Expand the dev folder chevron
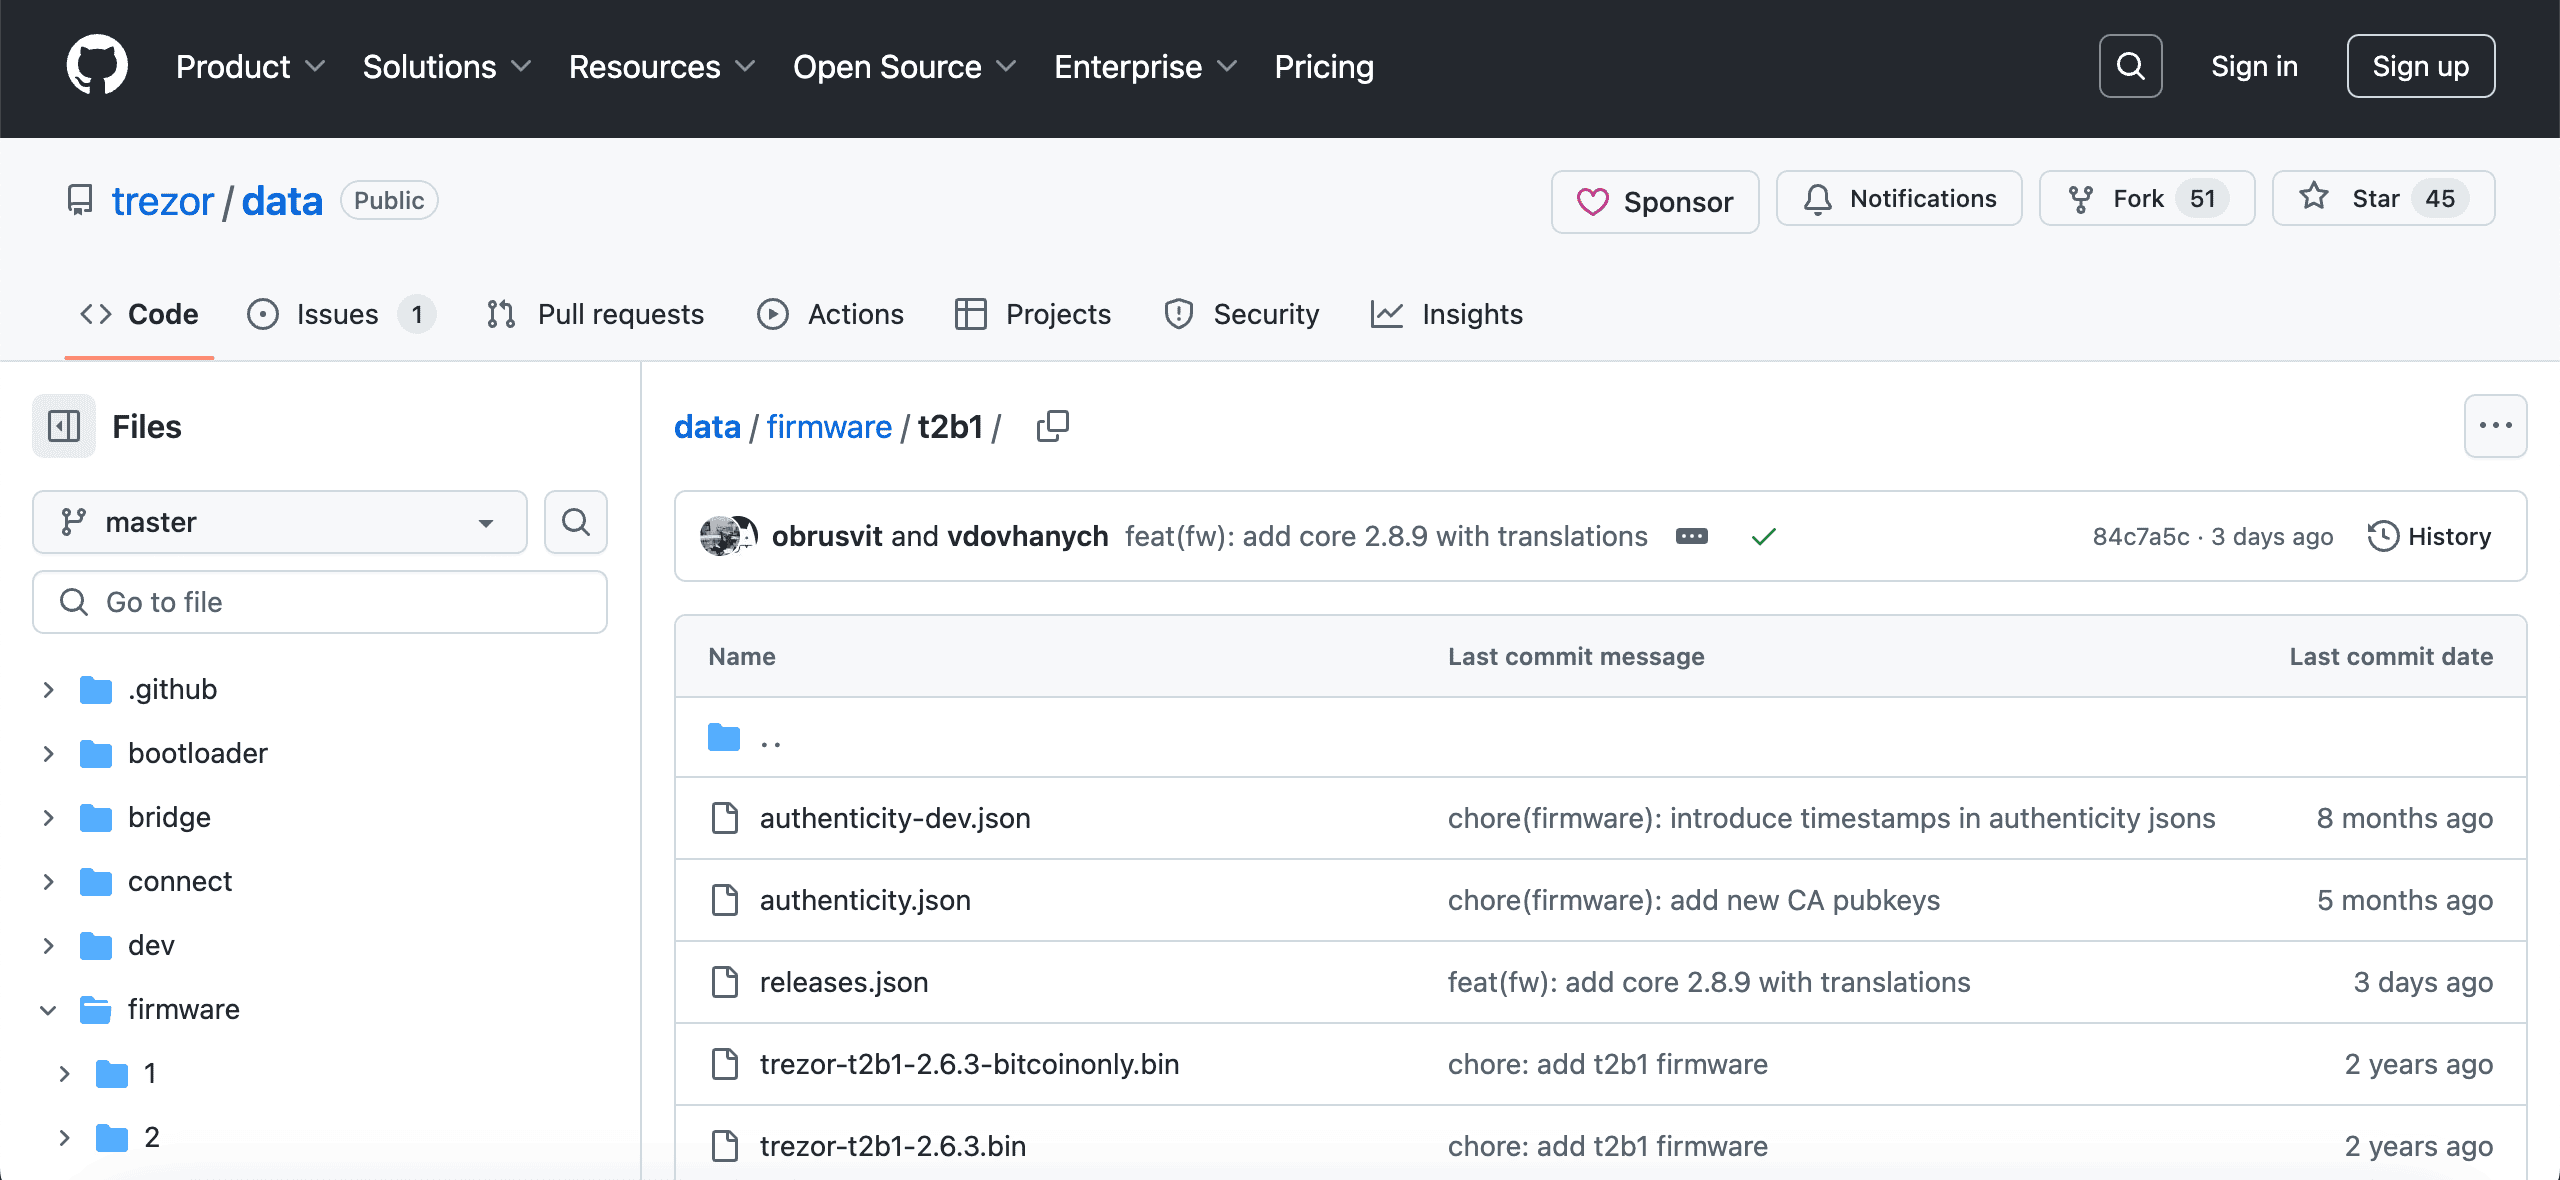Screen dimensions: 2560x1180 point(48,946)
